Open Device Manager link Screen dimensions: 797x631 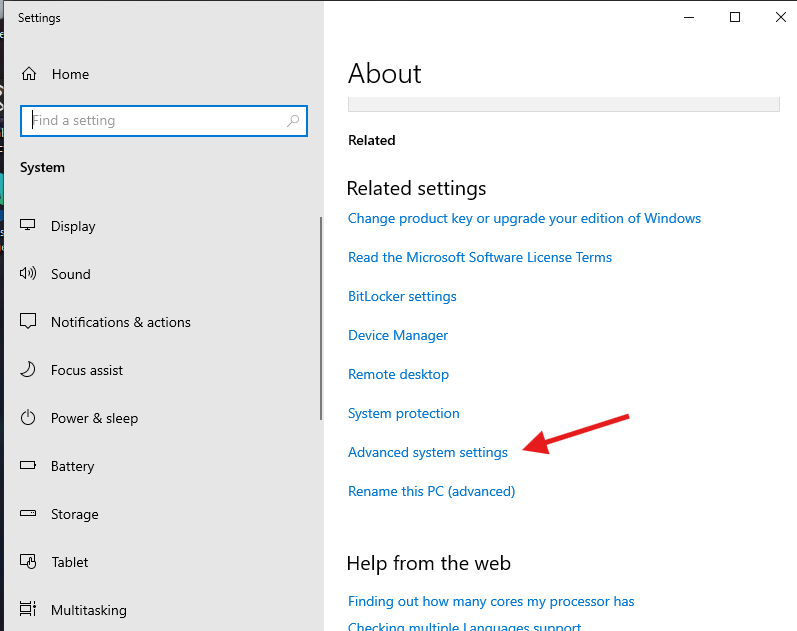point(397,335)
